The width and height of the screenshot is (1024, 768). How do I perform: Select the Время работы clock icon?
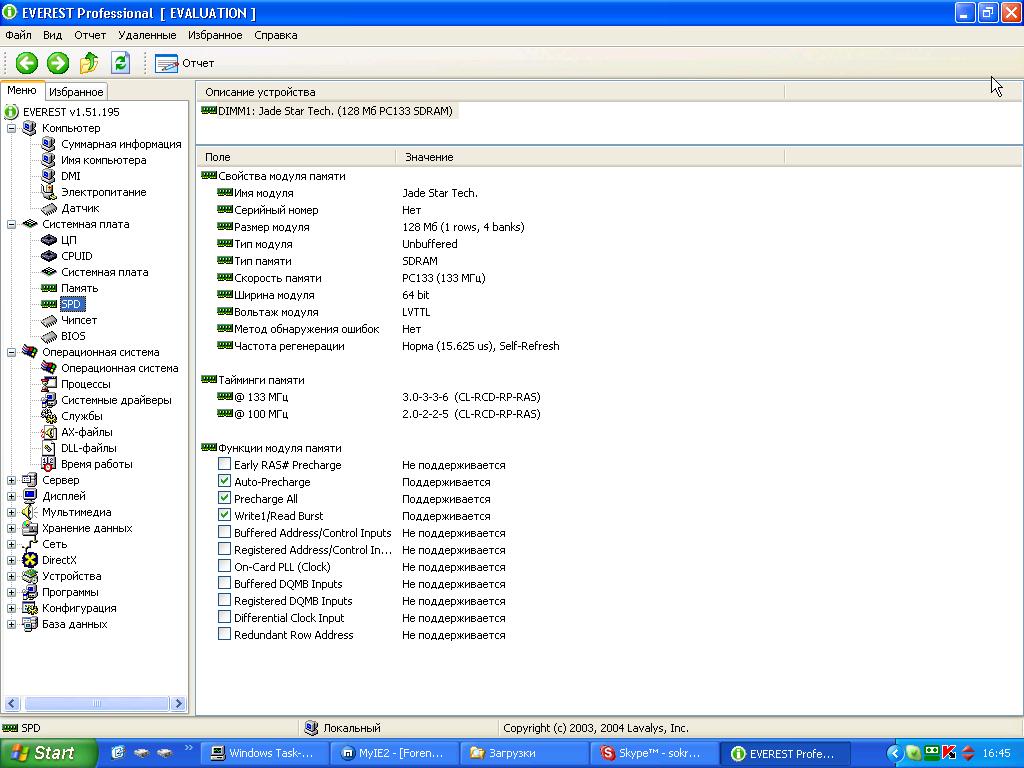pyautogui.click(x=48, y=464)
